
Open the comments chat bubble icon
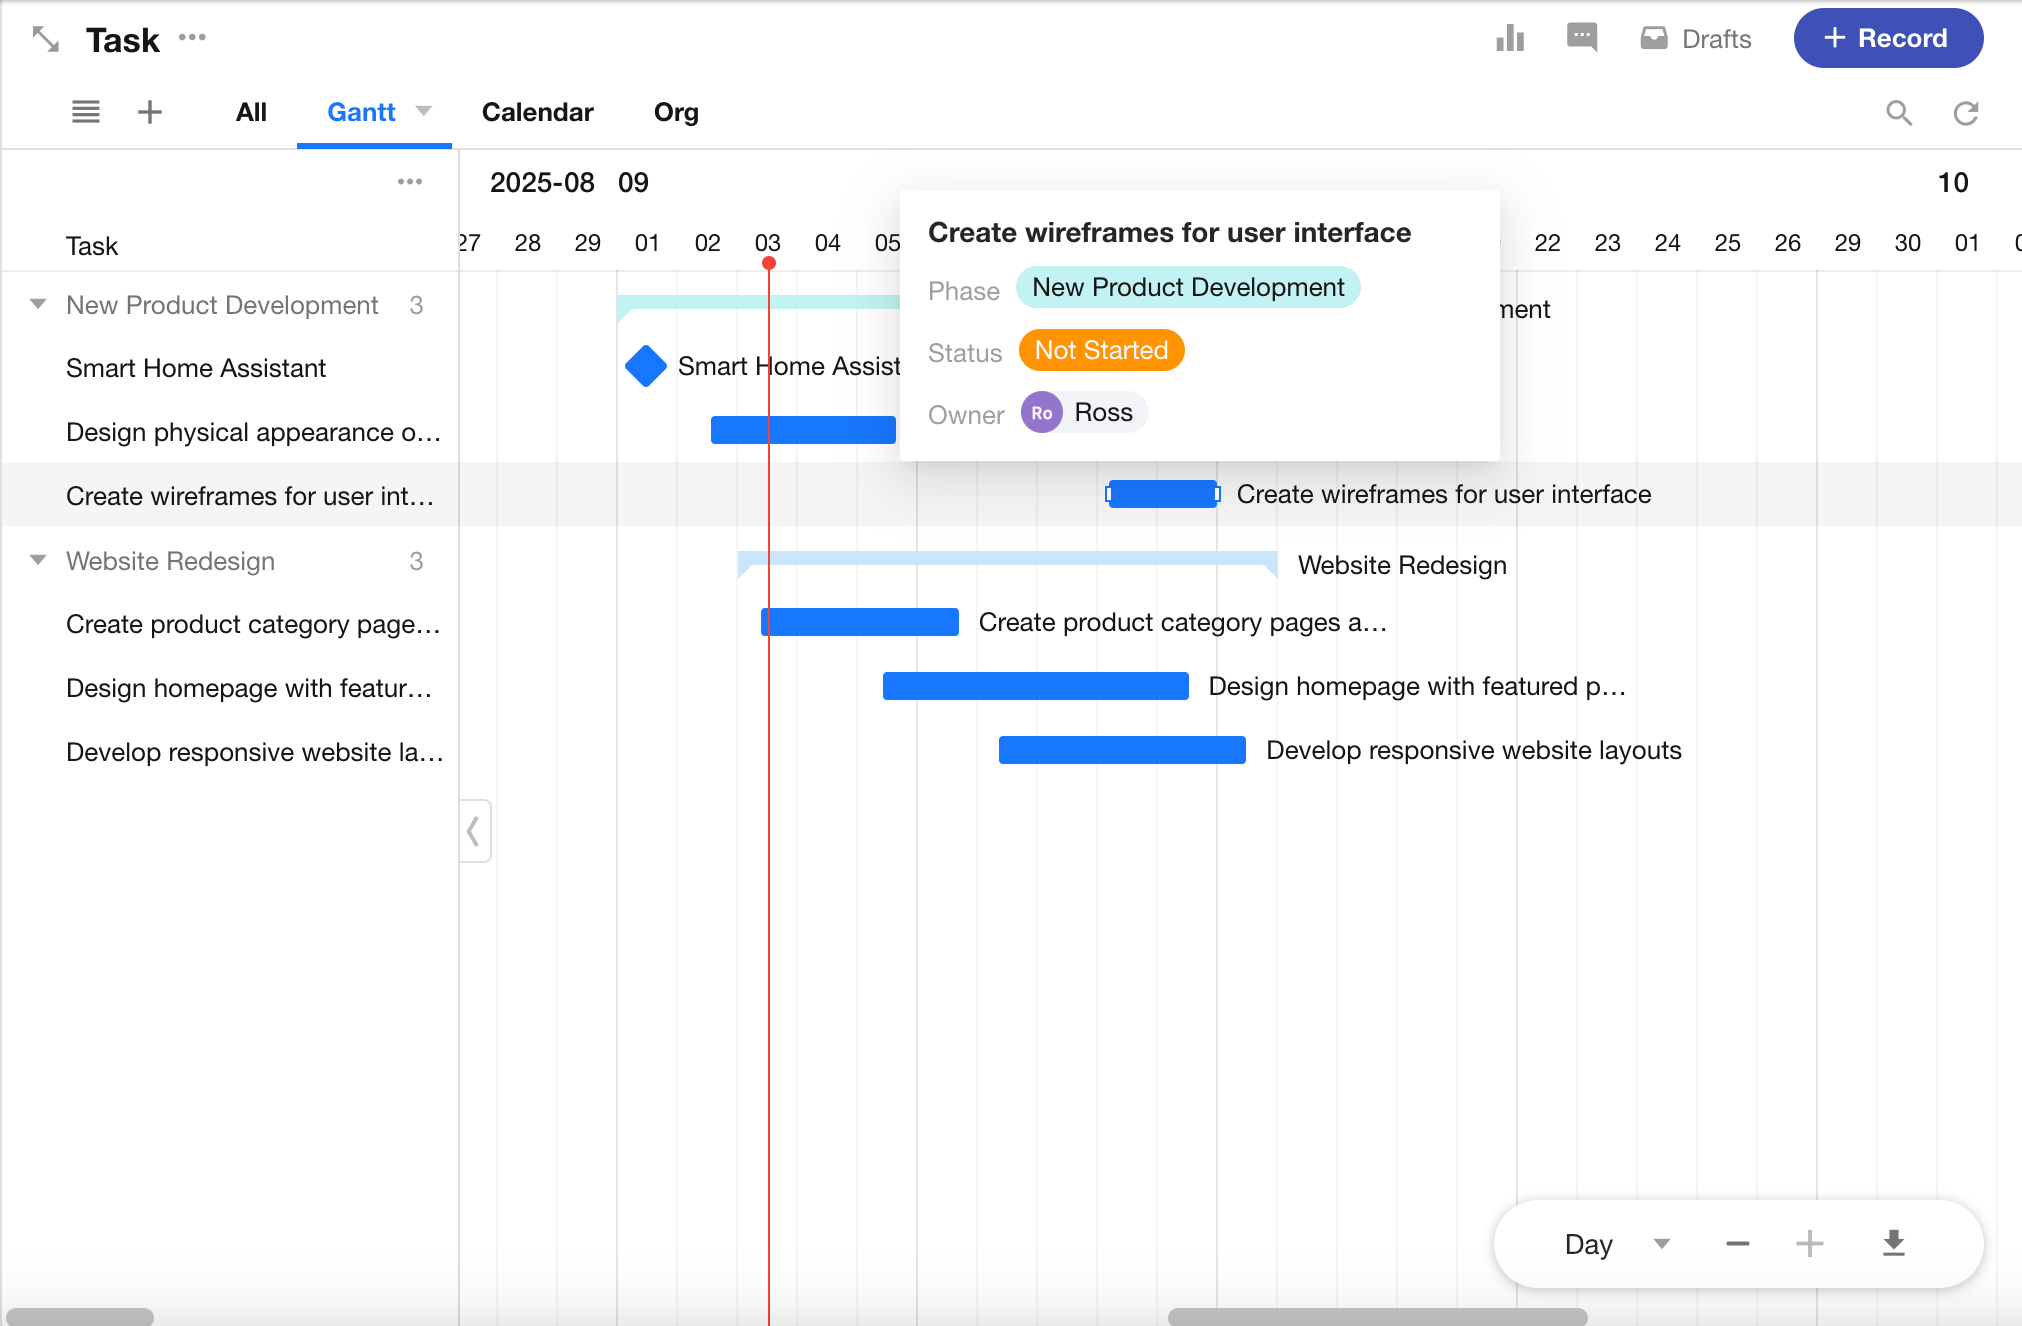click(x=1581, y=38)
